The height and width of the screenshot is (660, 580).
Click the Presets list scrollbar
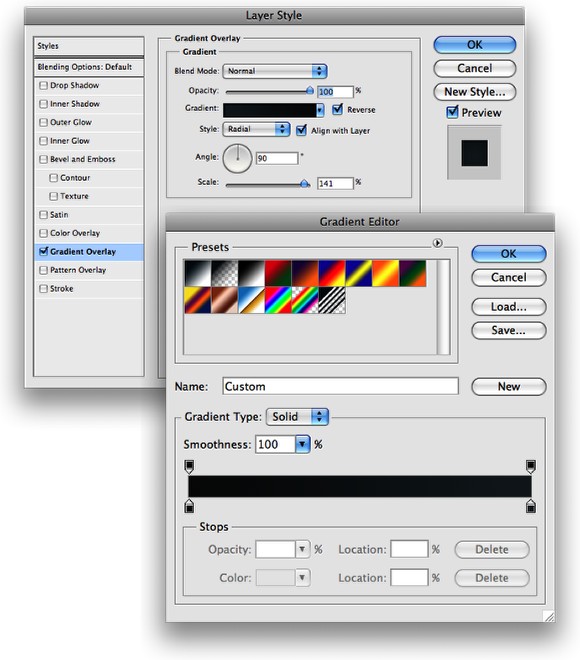tap(444, 307)
